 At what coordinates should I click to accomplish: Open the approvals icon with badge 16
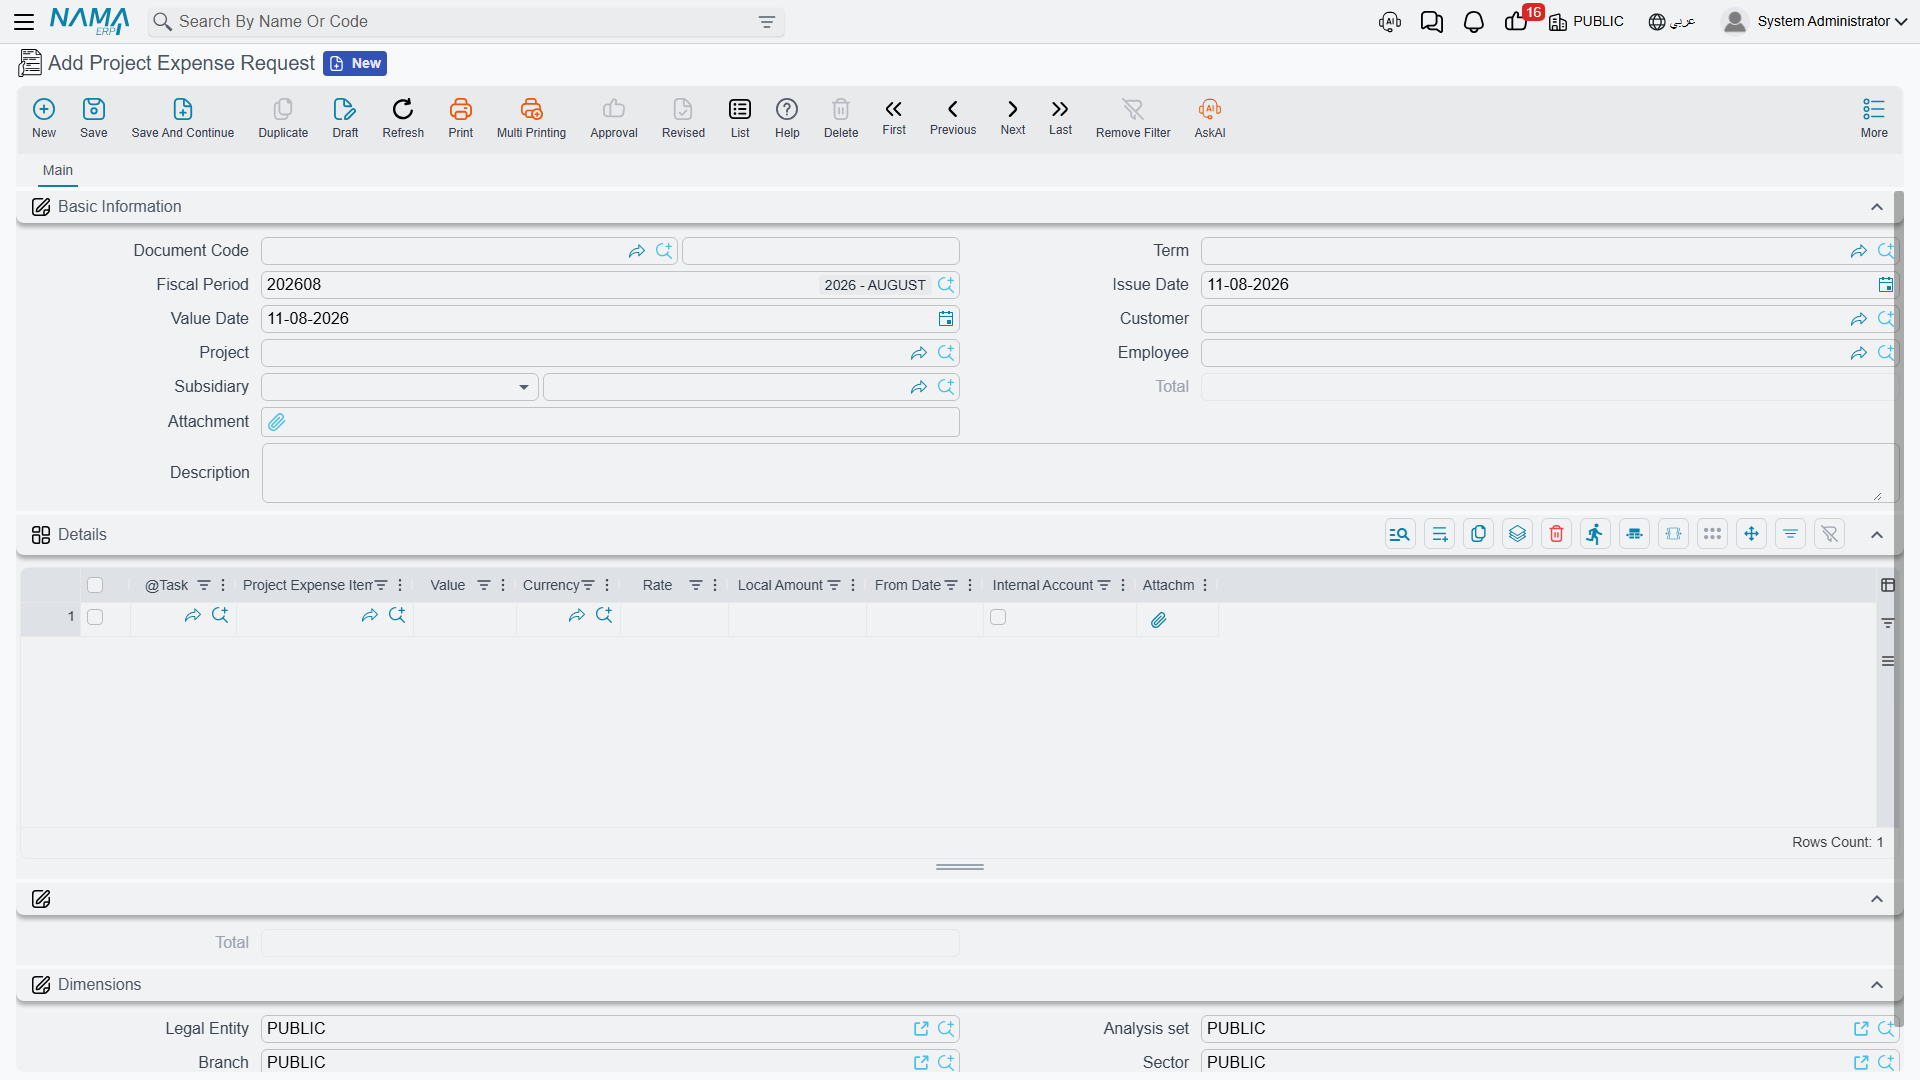(x=1517, y=21)
